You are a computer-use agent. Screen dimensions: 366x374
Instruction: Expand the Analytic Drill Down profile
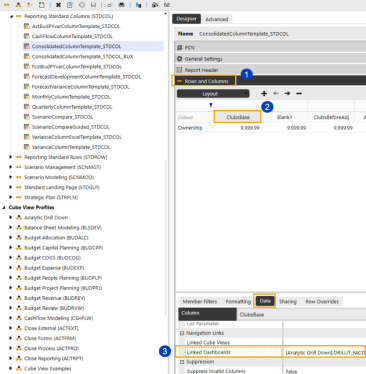[11, 217]
